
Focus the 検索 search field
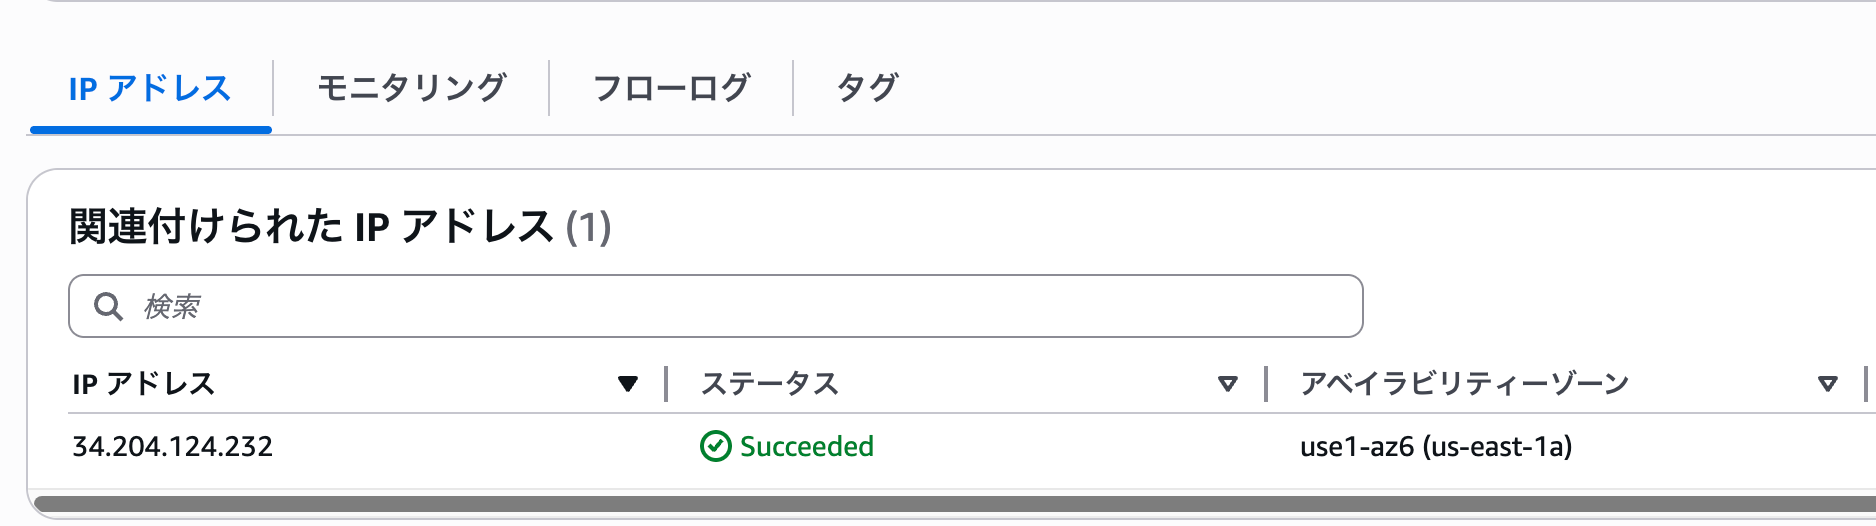740,306
